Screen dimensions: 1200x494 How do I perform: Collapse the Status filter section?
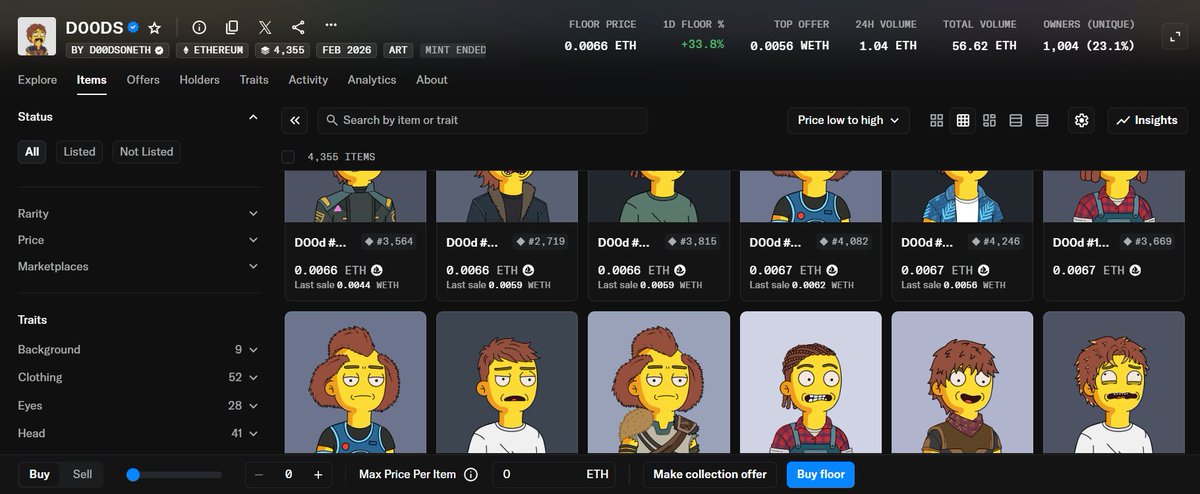point(253,117)
